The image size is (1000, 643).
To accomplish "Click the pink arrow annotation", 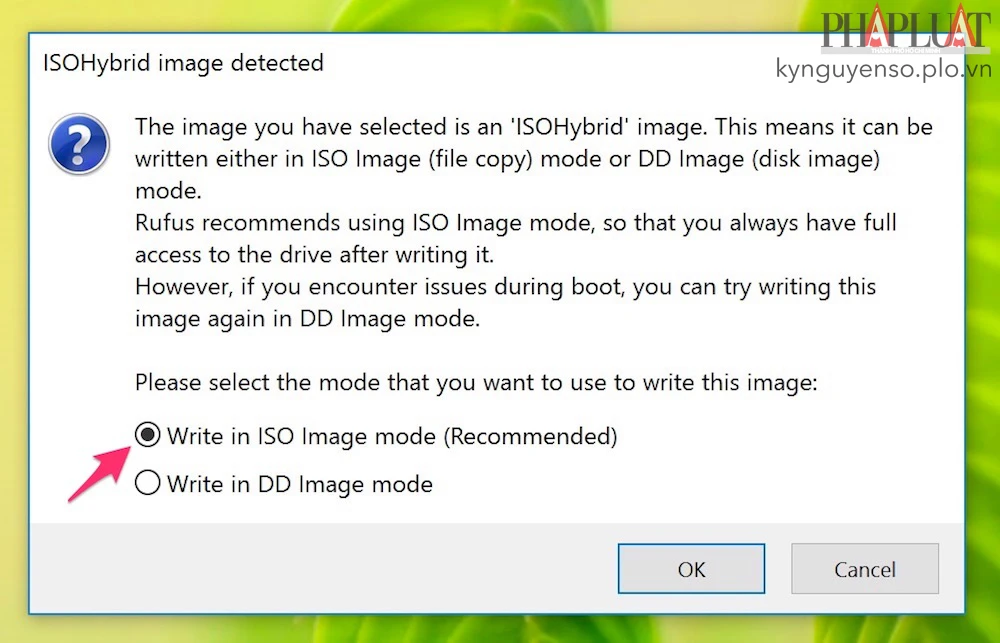I will click(x=97, y=474).
